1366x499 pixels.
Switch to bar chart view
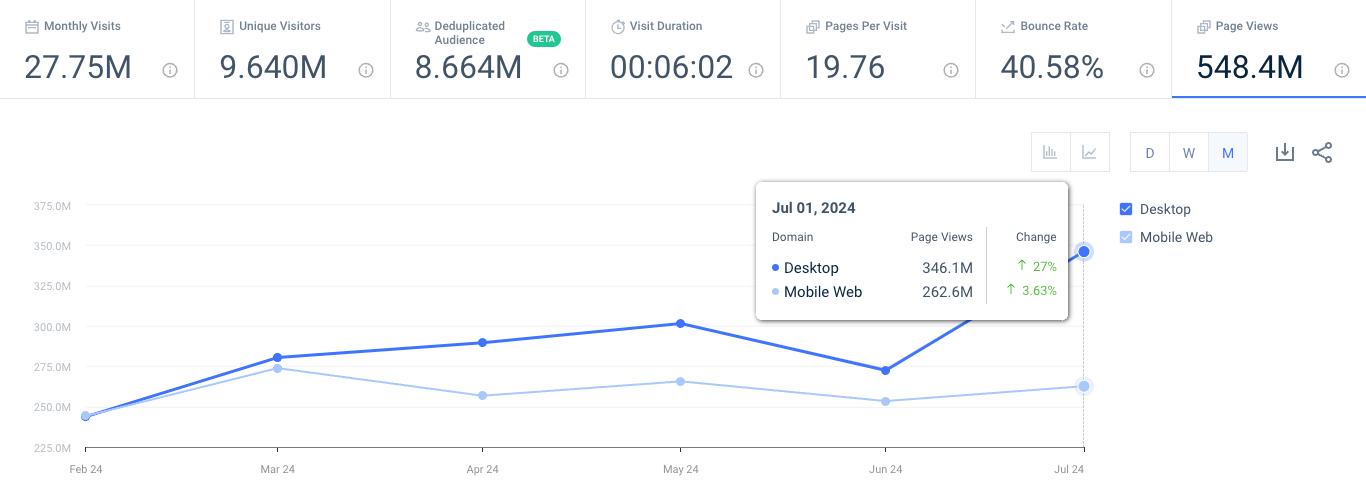click(1050, 153)
